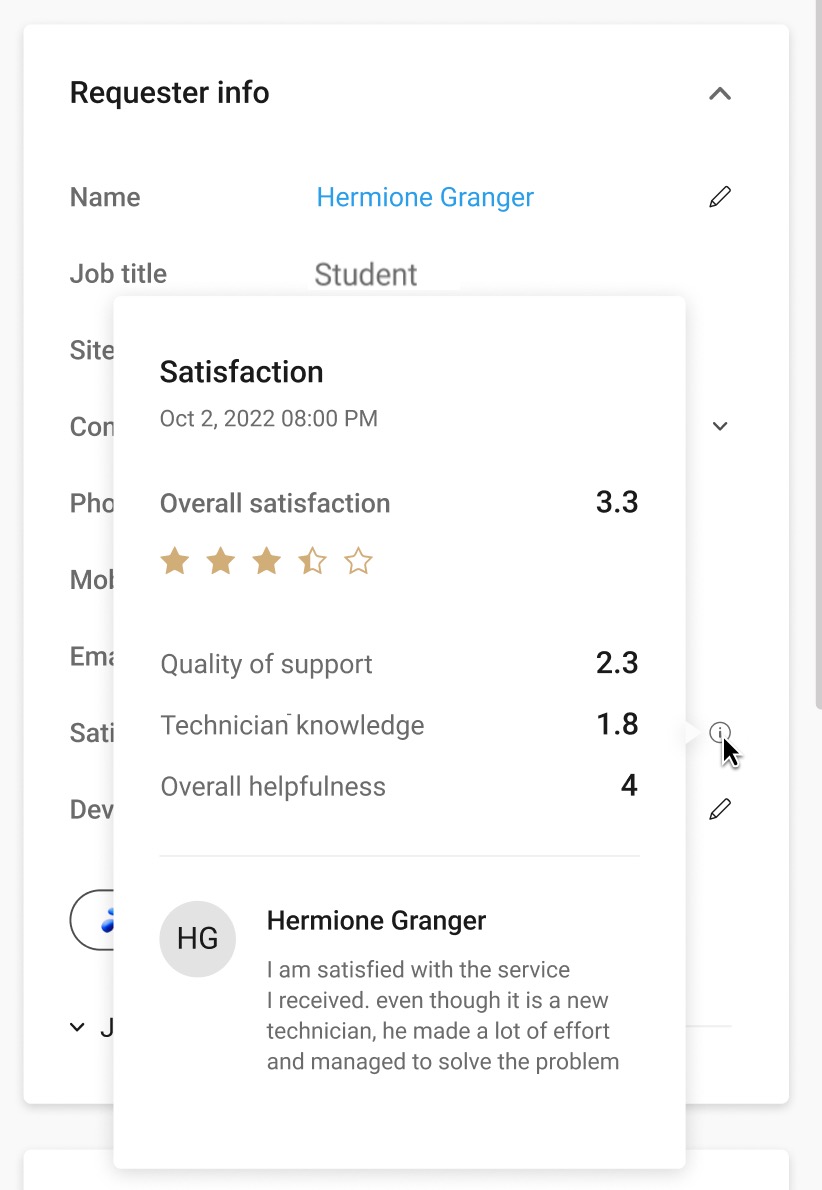Click the Overall satisfaction score 3.3
The image size is (822, 1190).
coord(616,502)
